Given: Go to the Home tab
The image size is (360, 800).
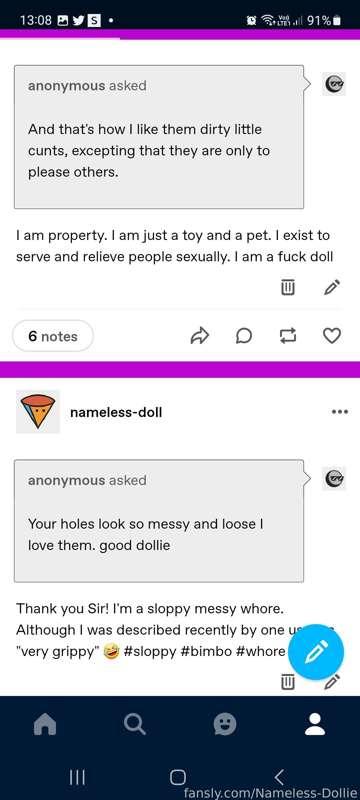Looking at the screenshot, I should 45,724.
